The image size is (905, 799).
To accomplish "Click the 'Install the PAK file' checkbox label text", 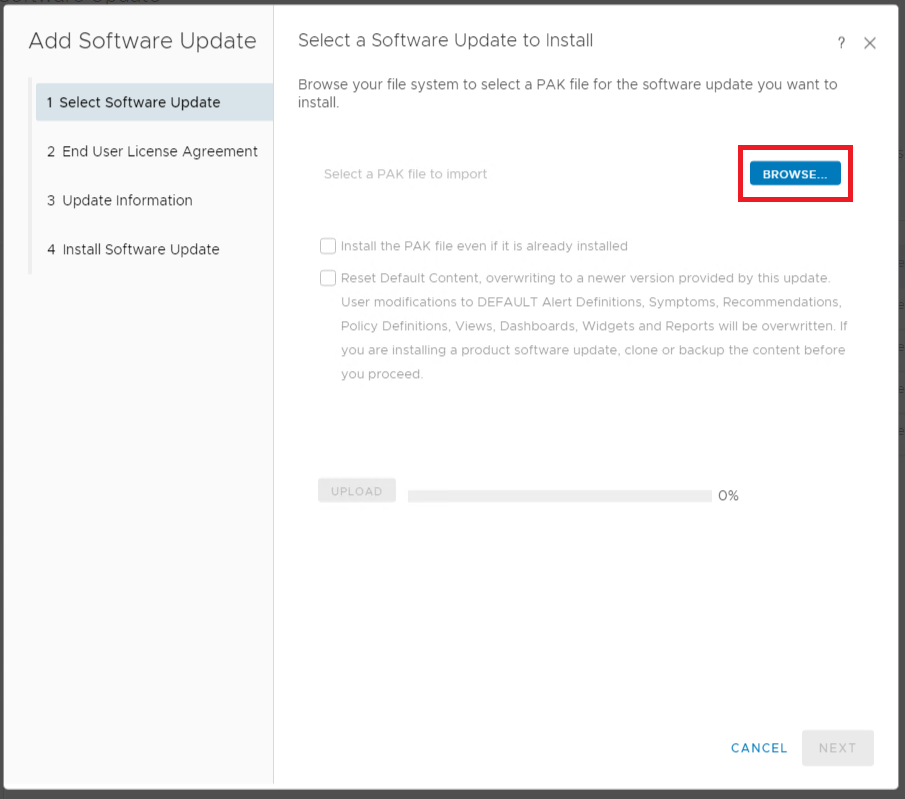I will coord(484,246).
